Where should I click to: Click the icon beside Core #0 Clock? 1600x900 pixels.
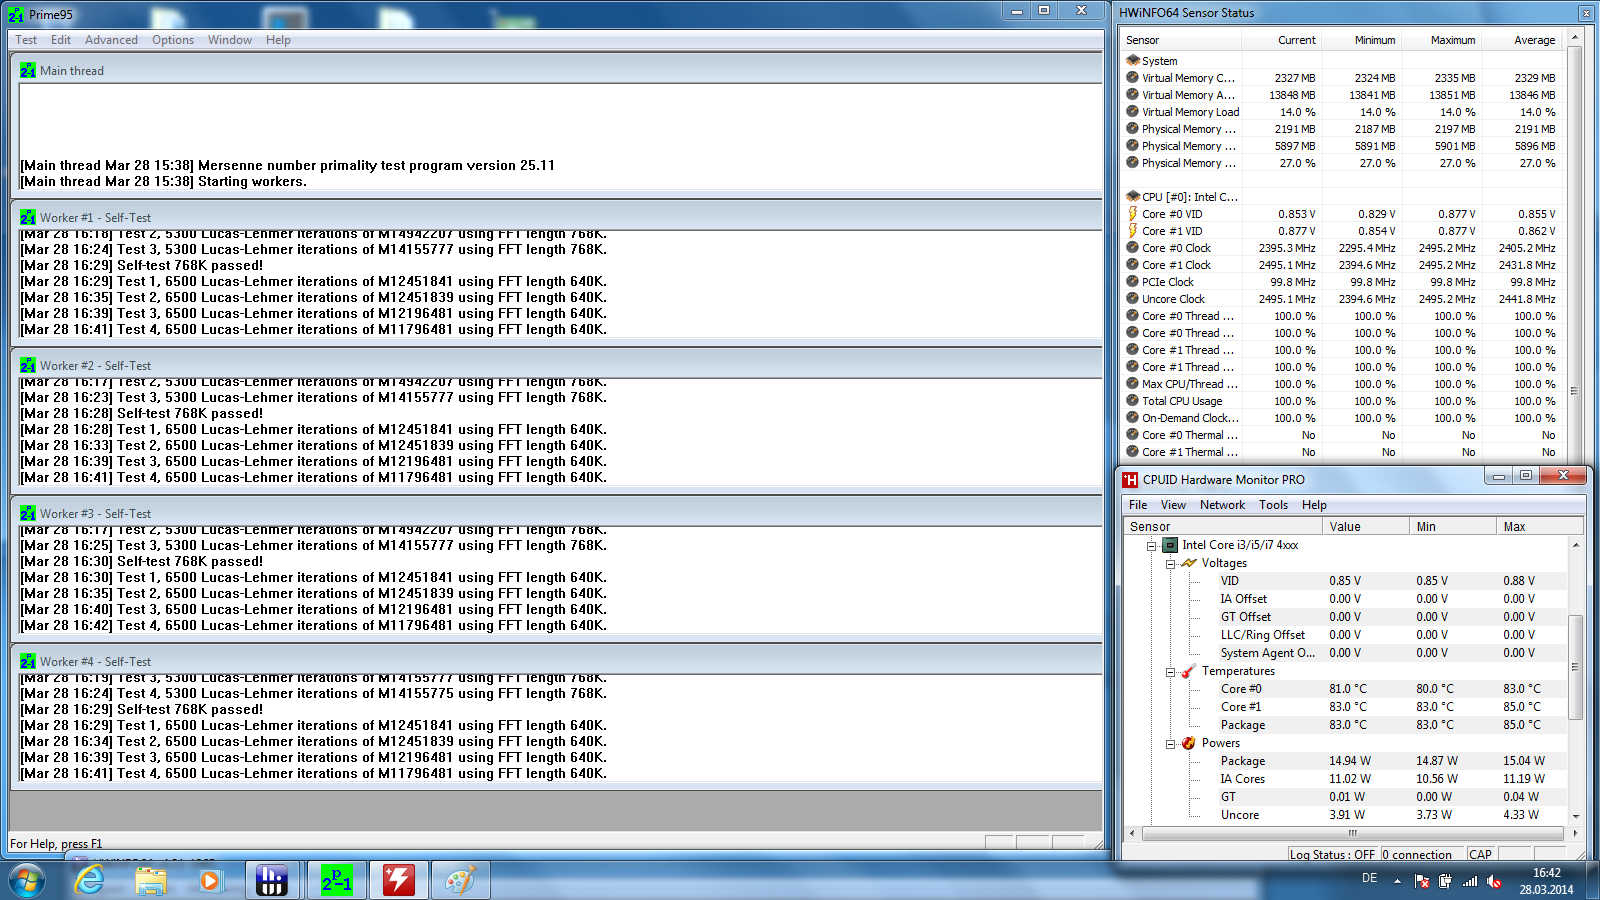[x=1133, y=248]
